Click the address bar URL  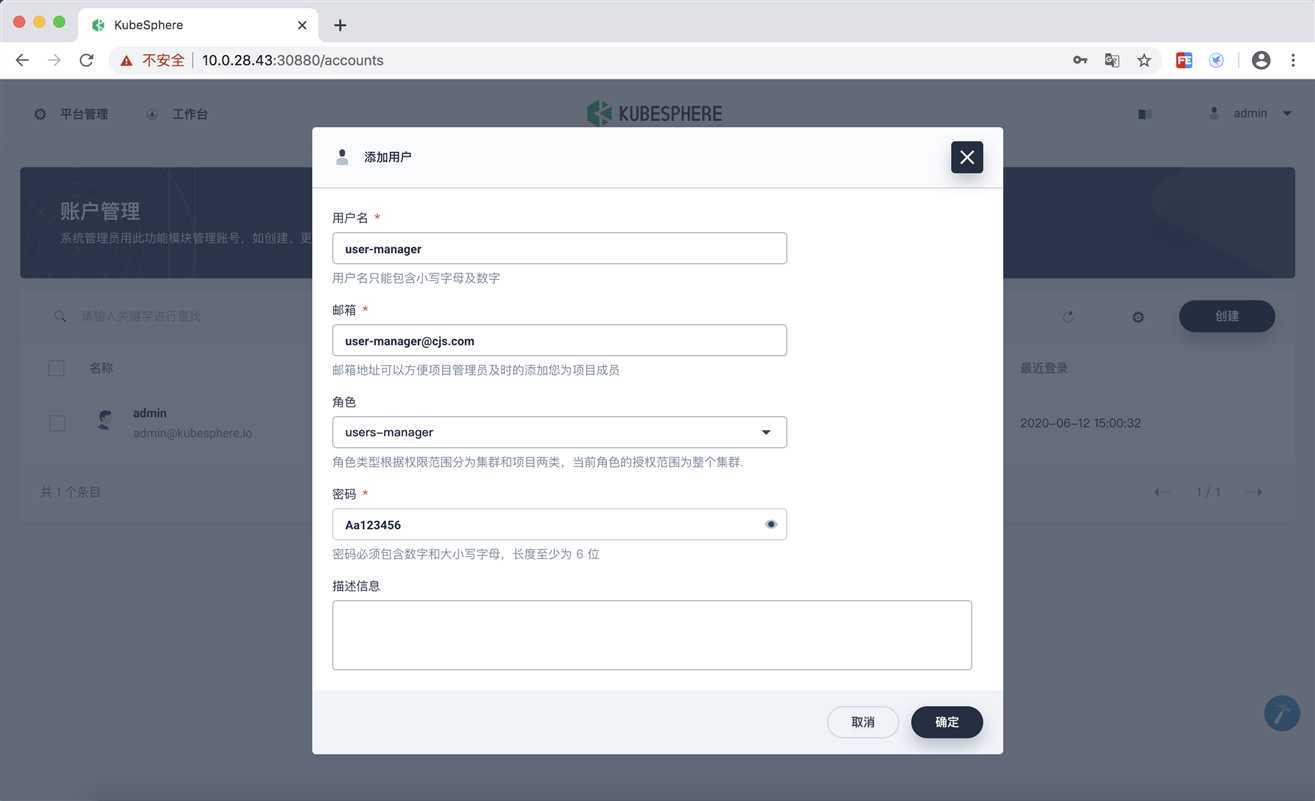click(293, 60)
